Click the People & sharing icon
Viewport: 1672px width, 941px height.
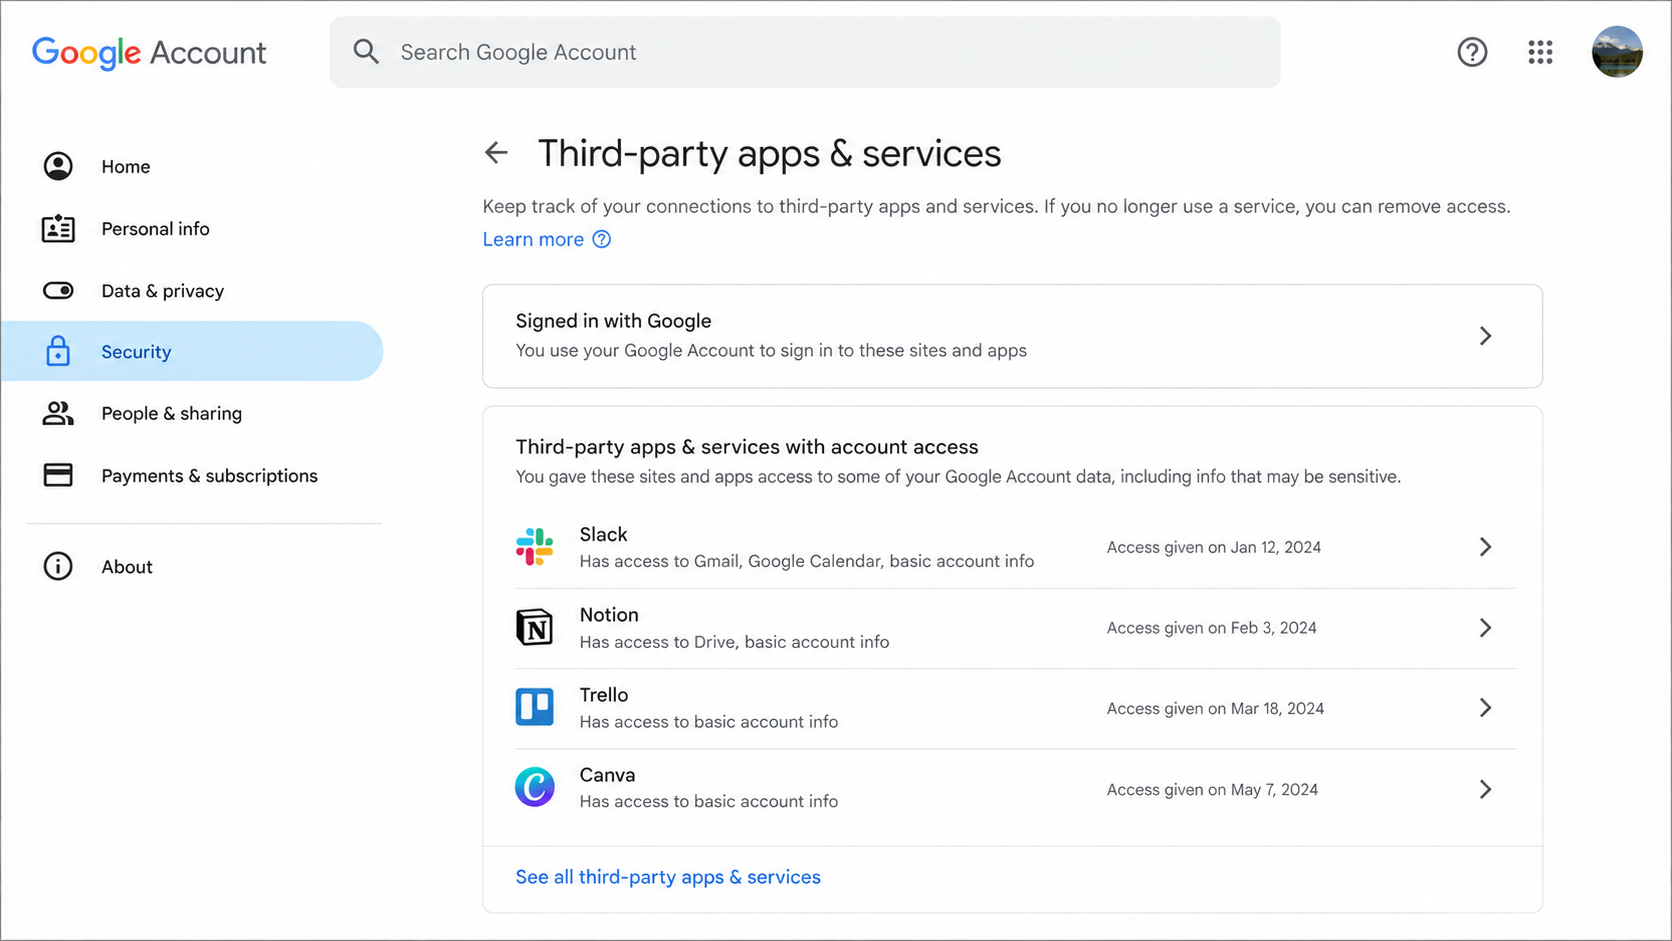[58, 413]
